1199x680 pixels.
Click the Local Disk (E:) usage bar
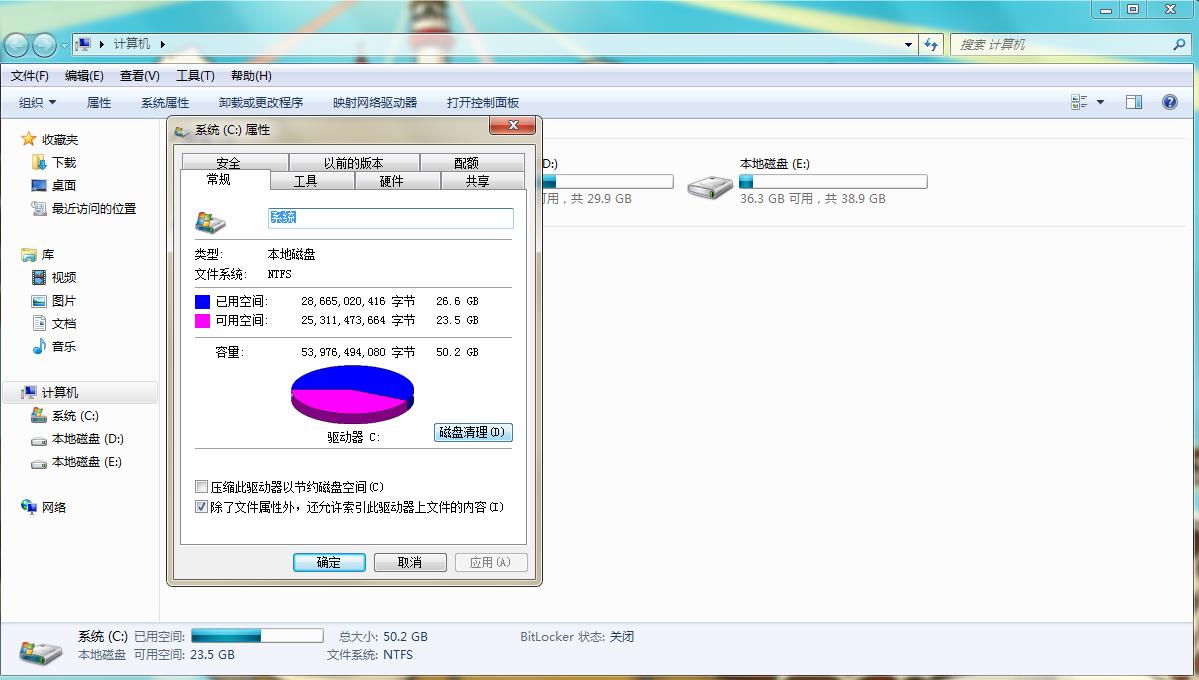tap(833, 181)
